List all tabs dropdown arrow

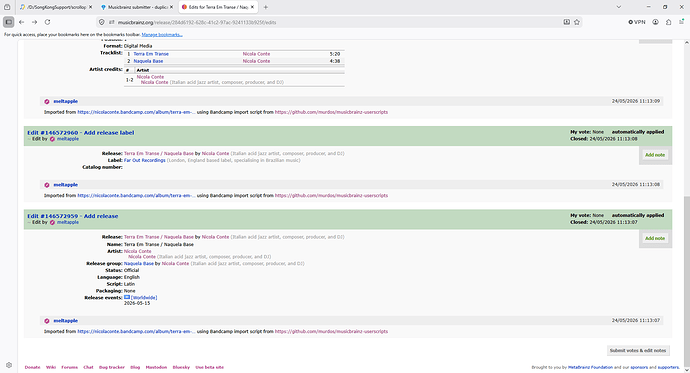click(619, 7)
